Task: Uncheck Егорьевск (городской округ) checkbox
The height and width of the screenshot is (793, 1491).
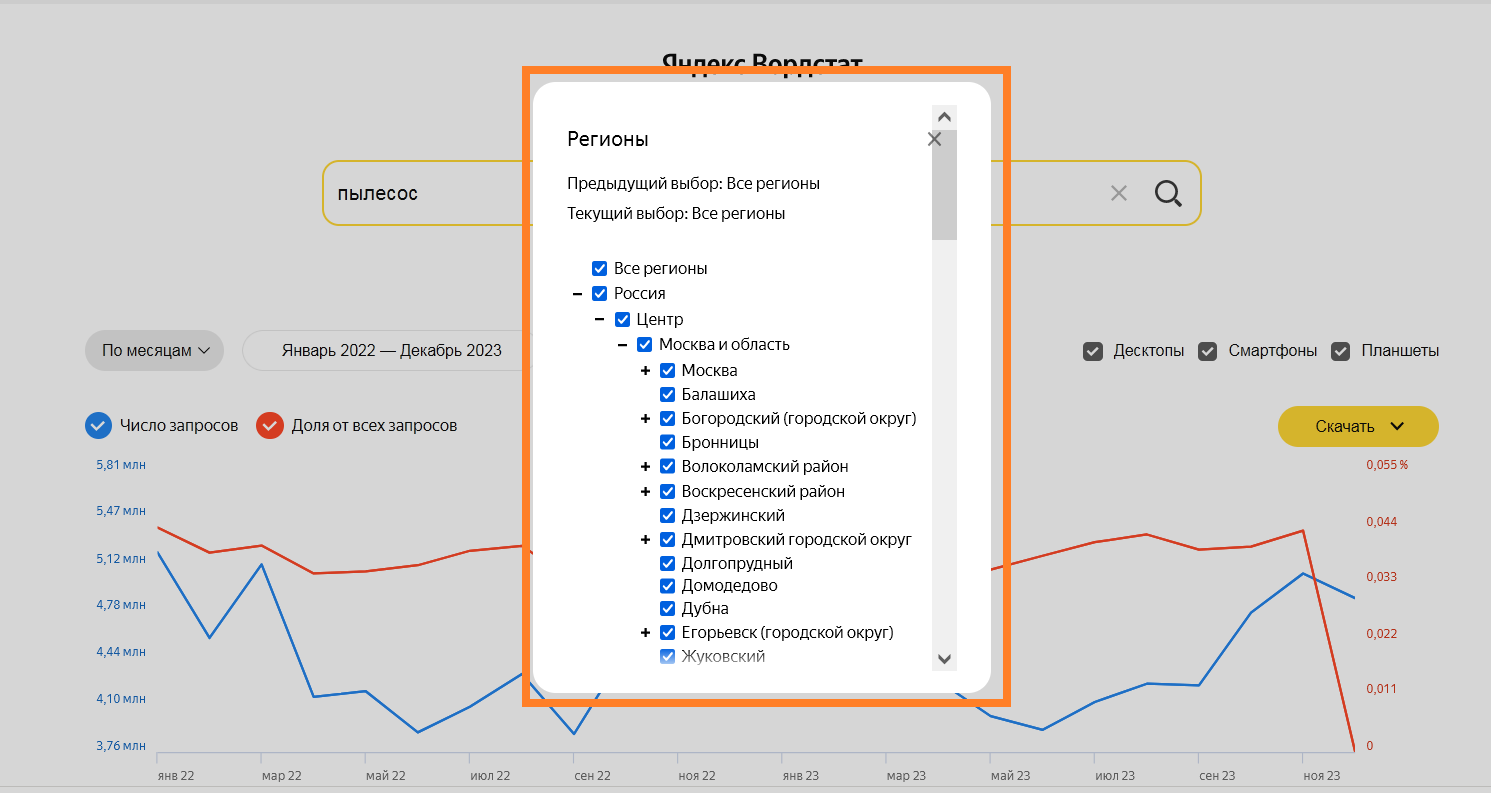Action: point(668,633)
